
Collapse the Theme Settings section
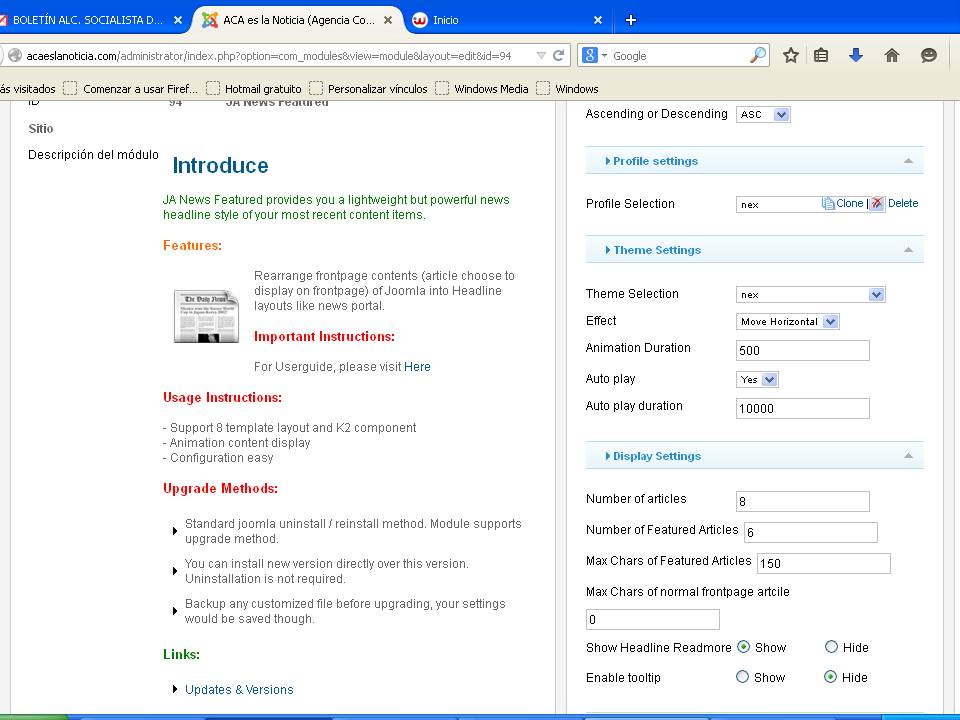(x=754, y=250)
